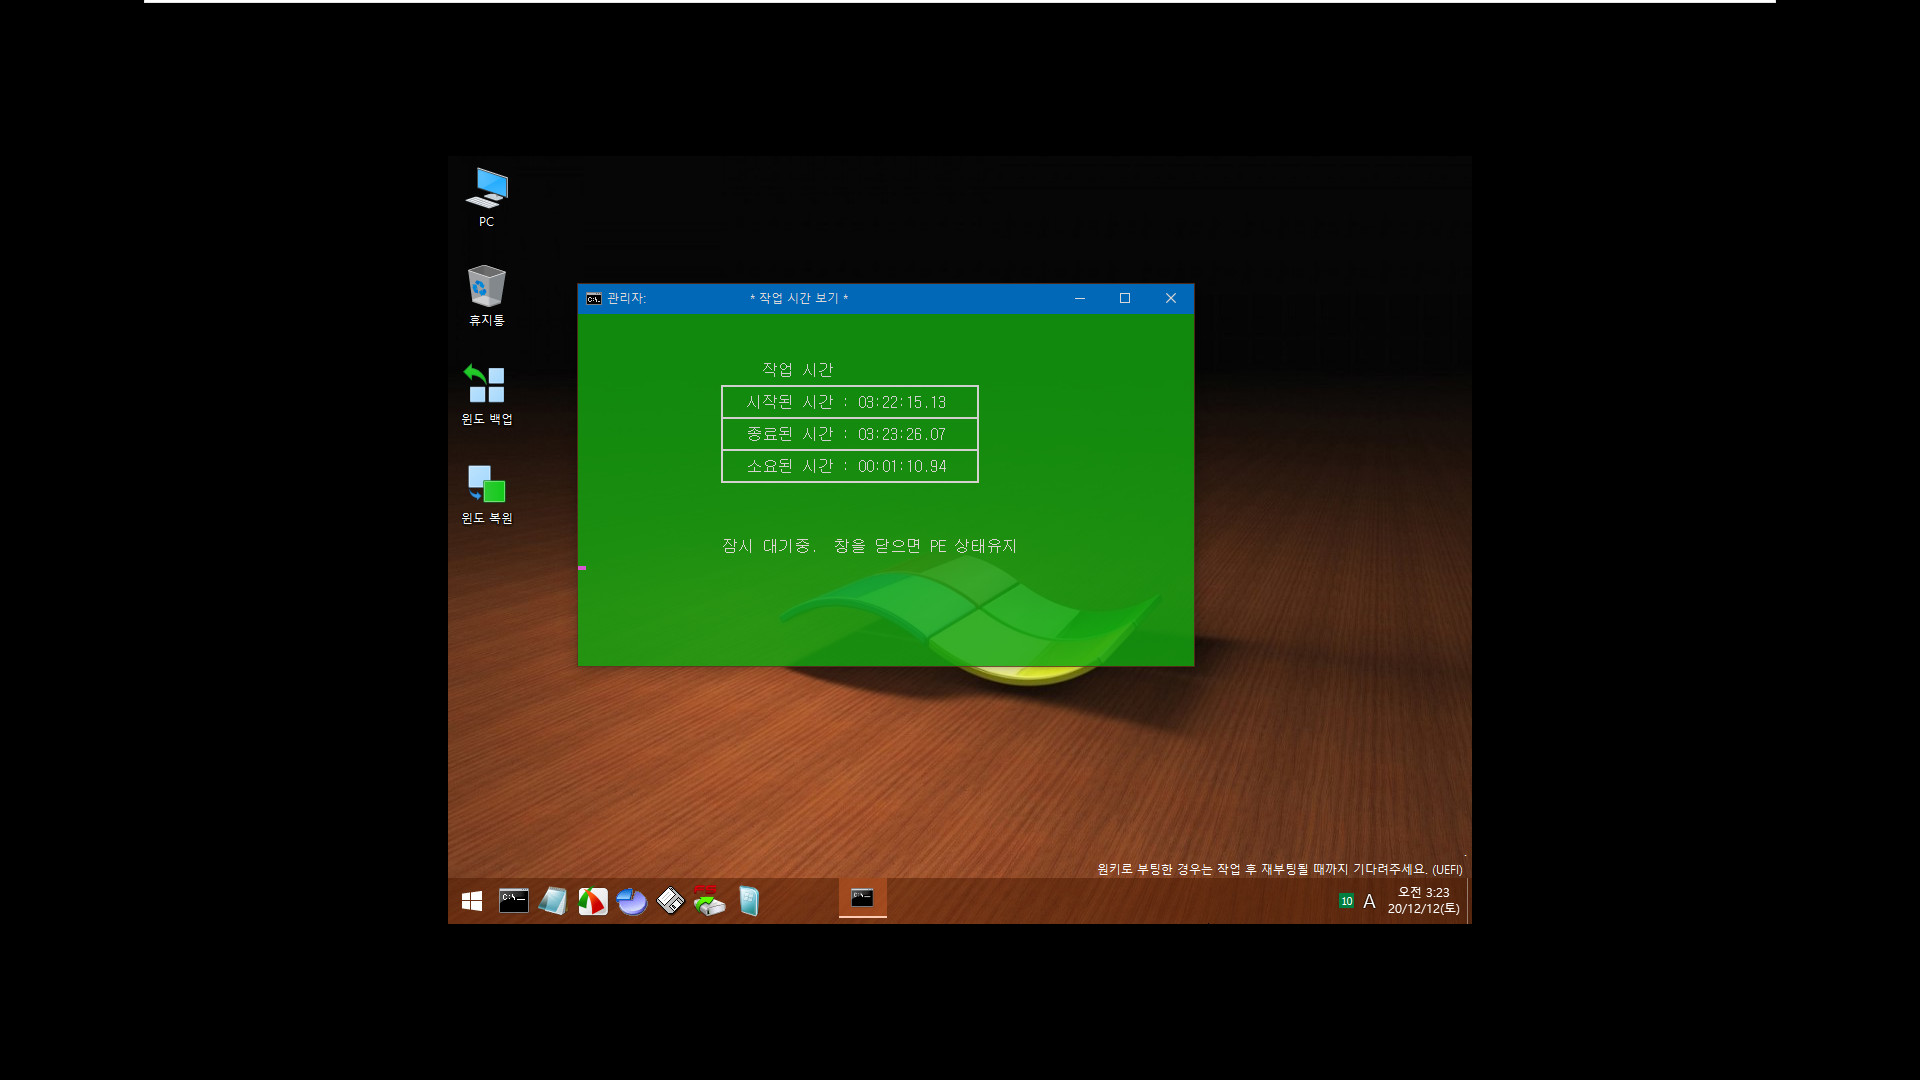
Task: Launch the FS drive tool taskbar icon
Action: pyautogui.click(x=709, y=901)
